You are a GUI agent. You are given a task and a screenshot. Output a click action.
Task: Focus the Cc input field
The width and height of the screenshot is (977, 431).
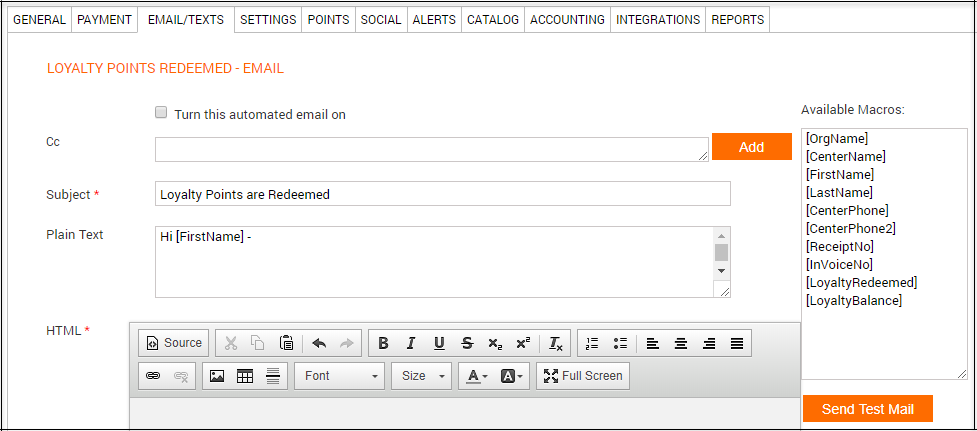[432, 149]
